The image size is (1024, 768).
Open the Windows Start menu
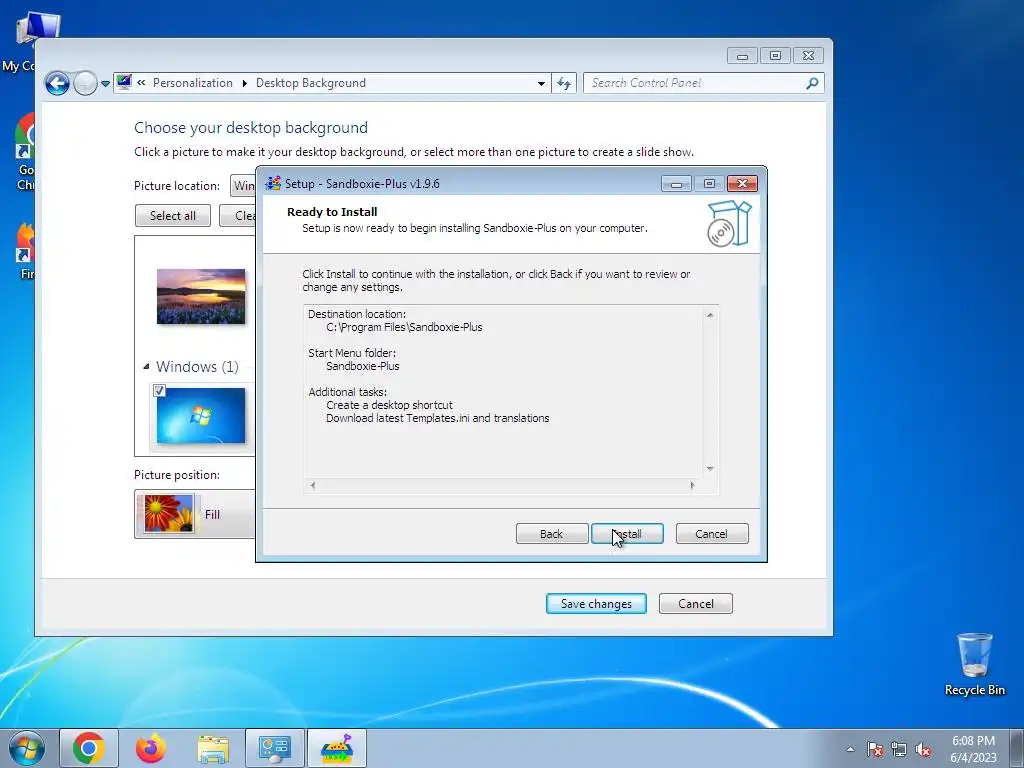(26, 748)
